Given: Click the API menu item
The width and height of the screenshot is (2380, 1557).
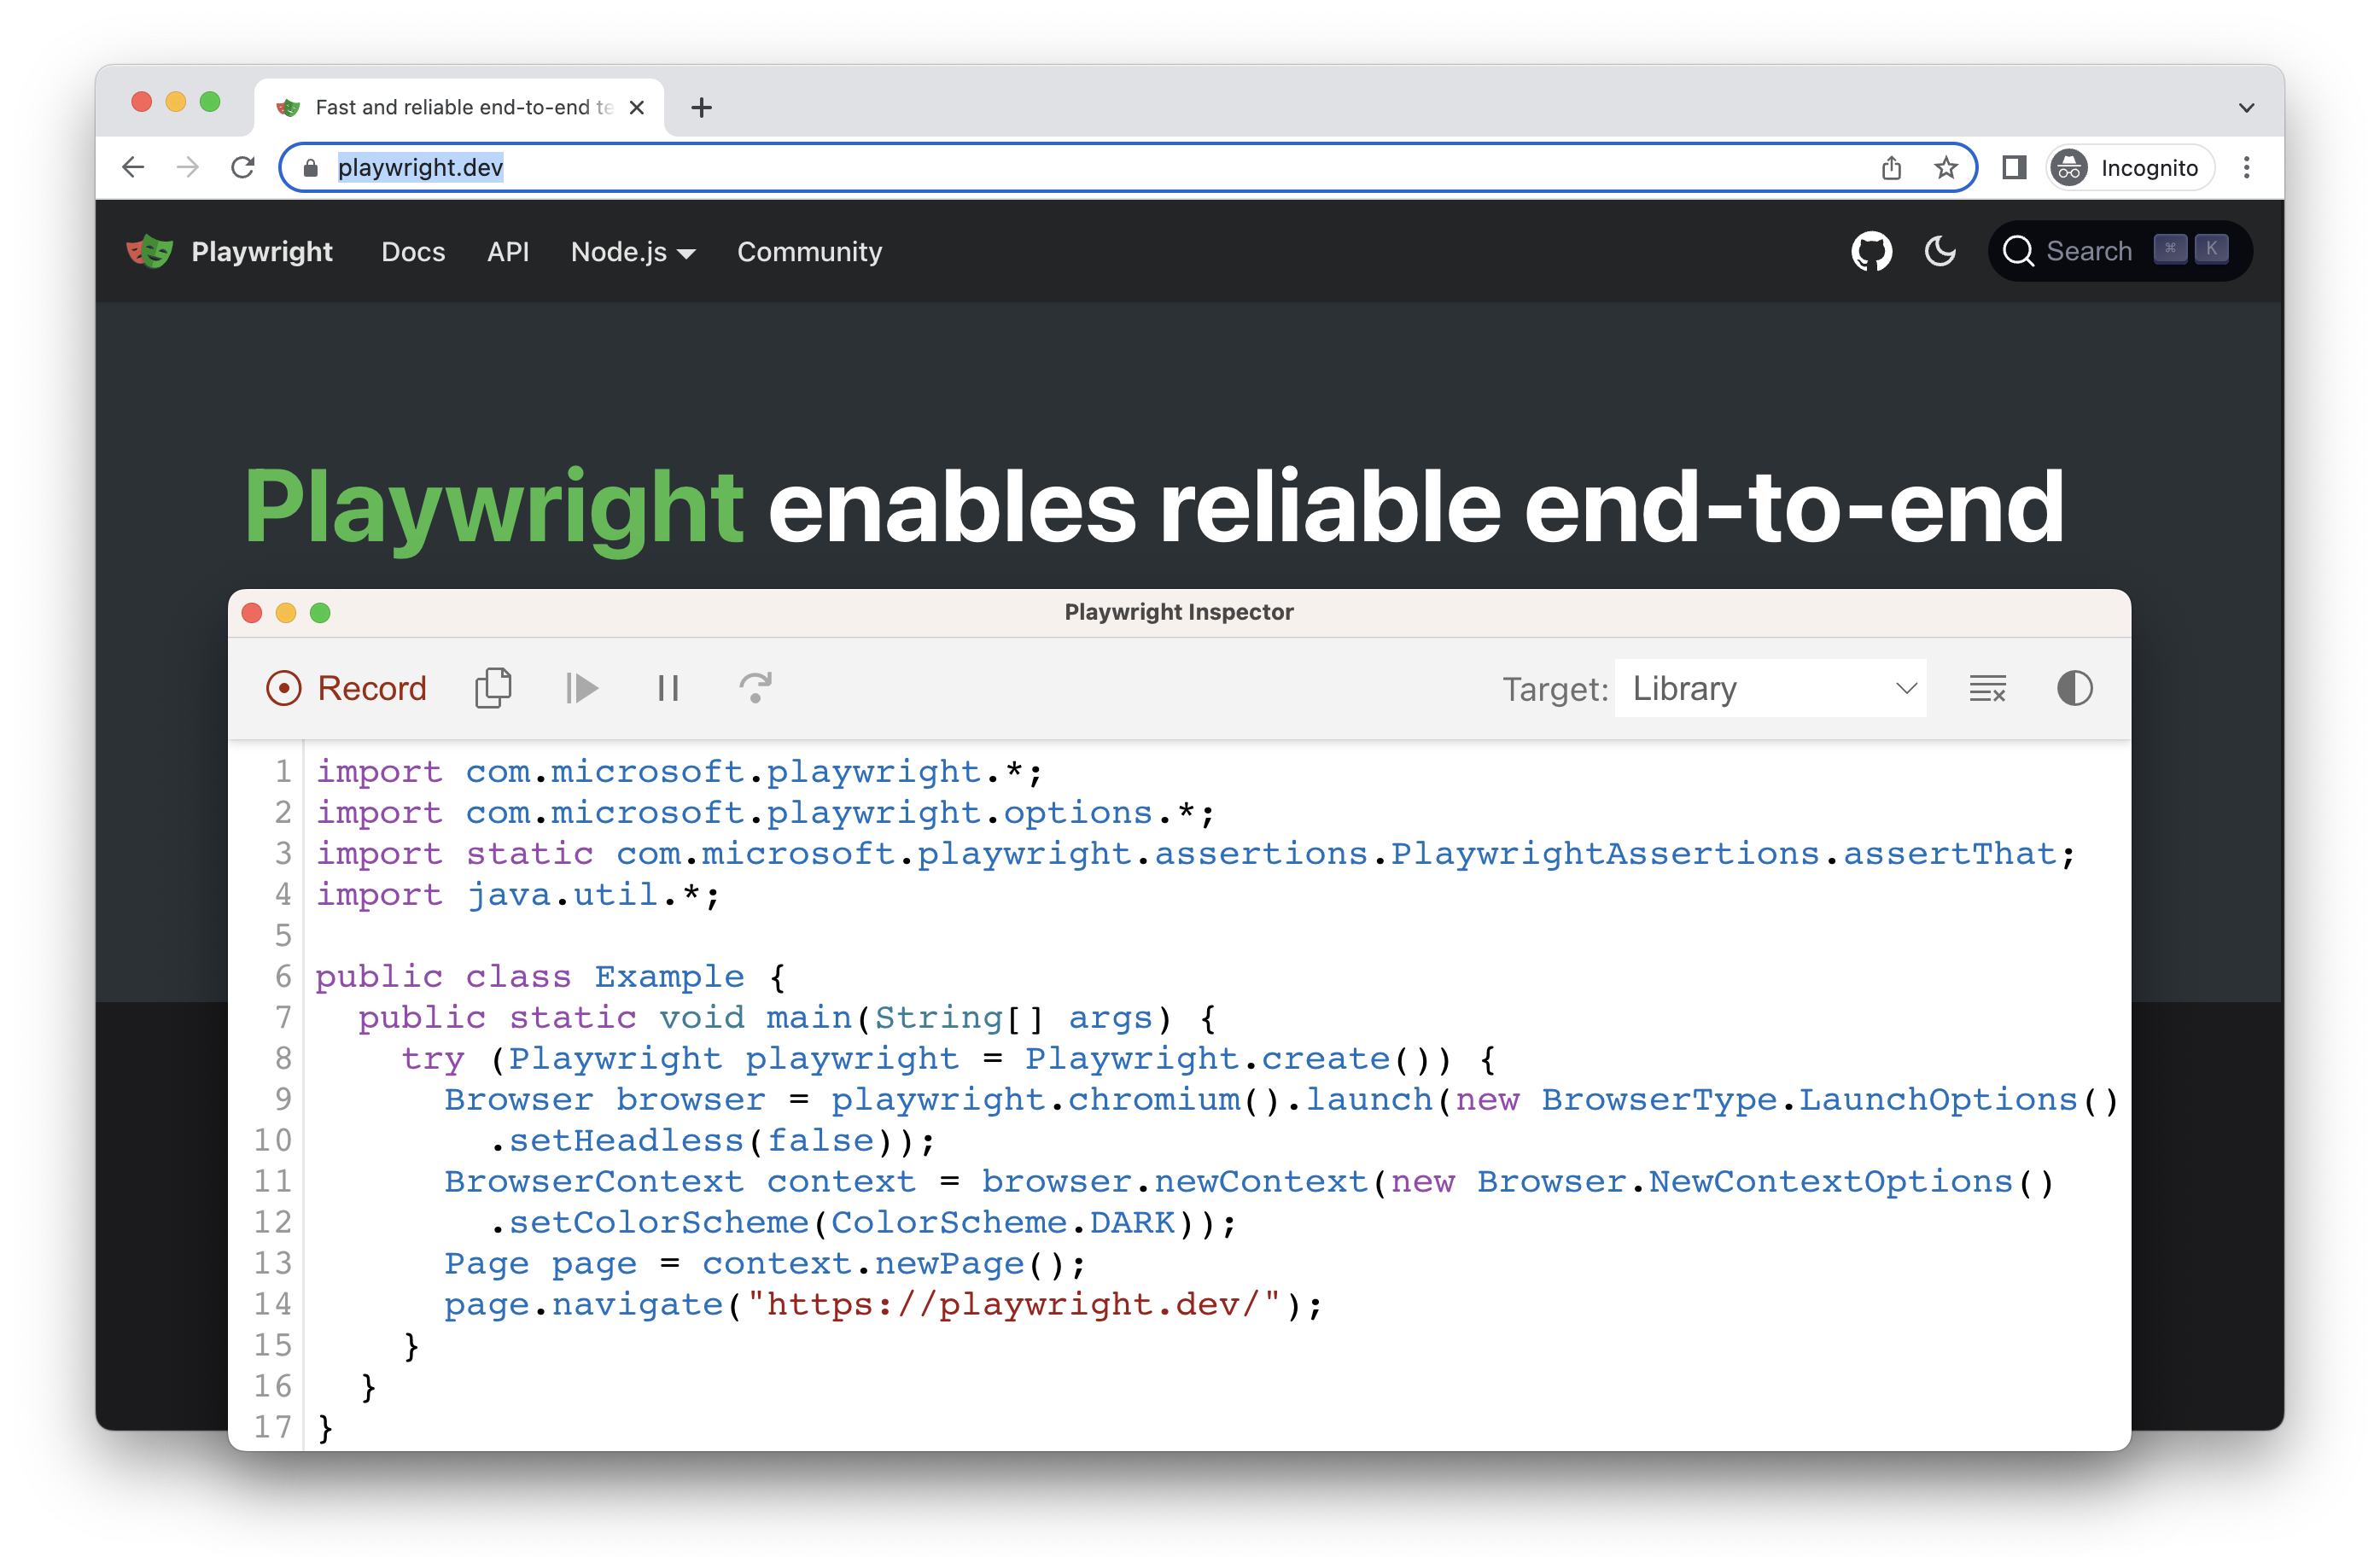Looking at the screenshot, I should point(504,252).
